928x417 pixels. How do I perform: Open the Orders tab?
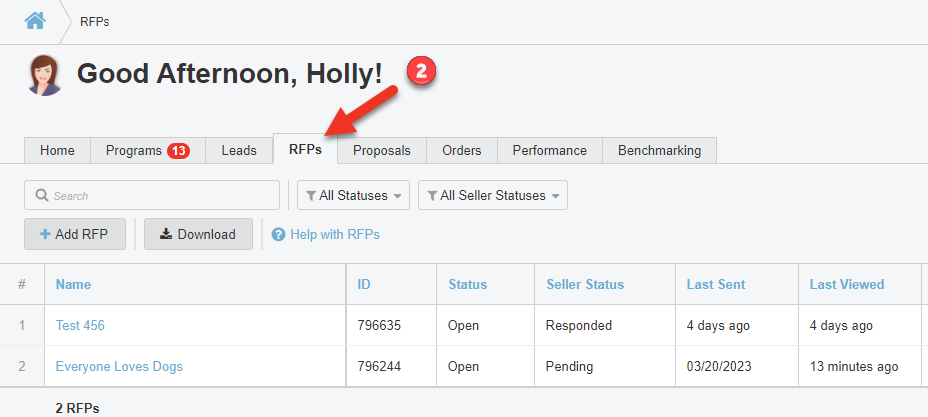(x=461, y=151)
